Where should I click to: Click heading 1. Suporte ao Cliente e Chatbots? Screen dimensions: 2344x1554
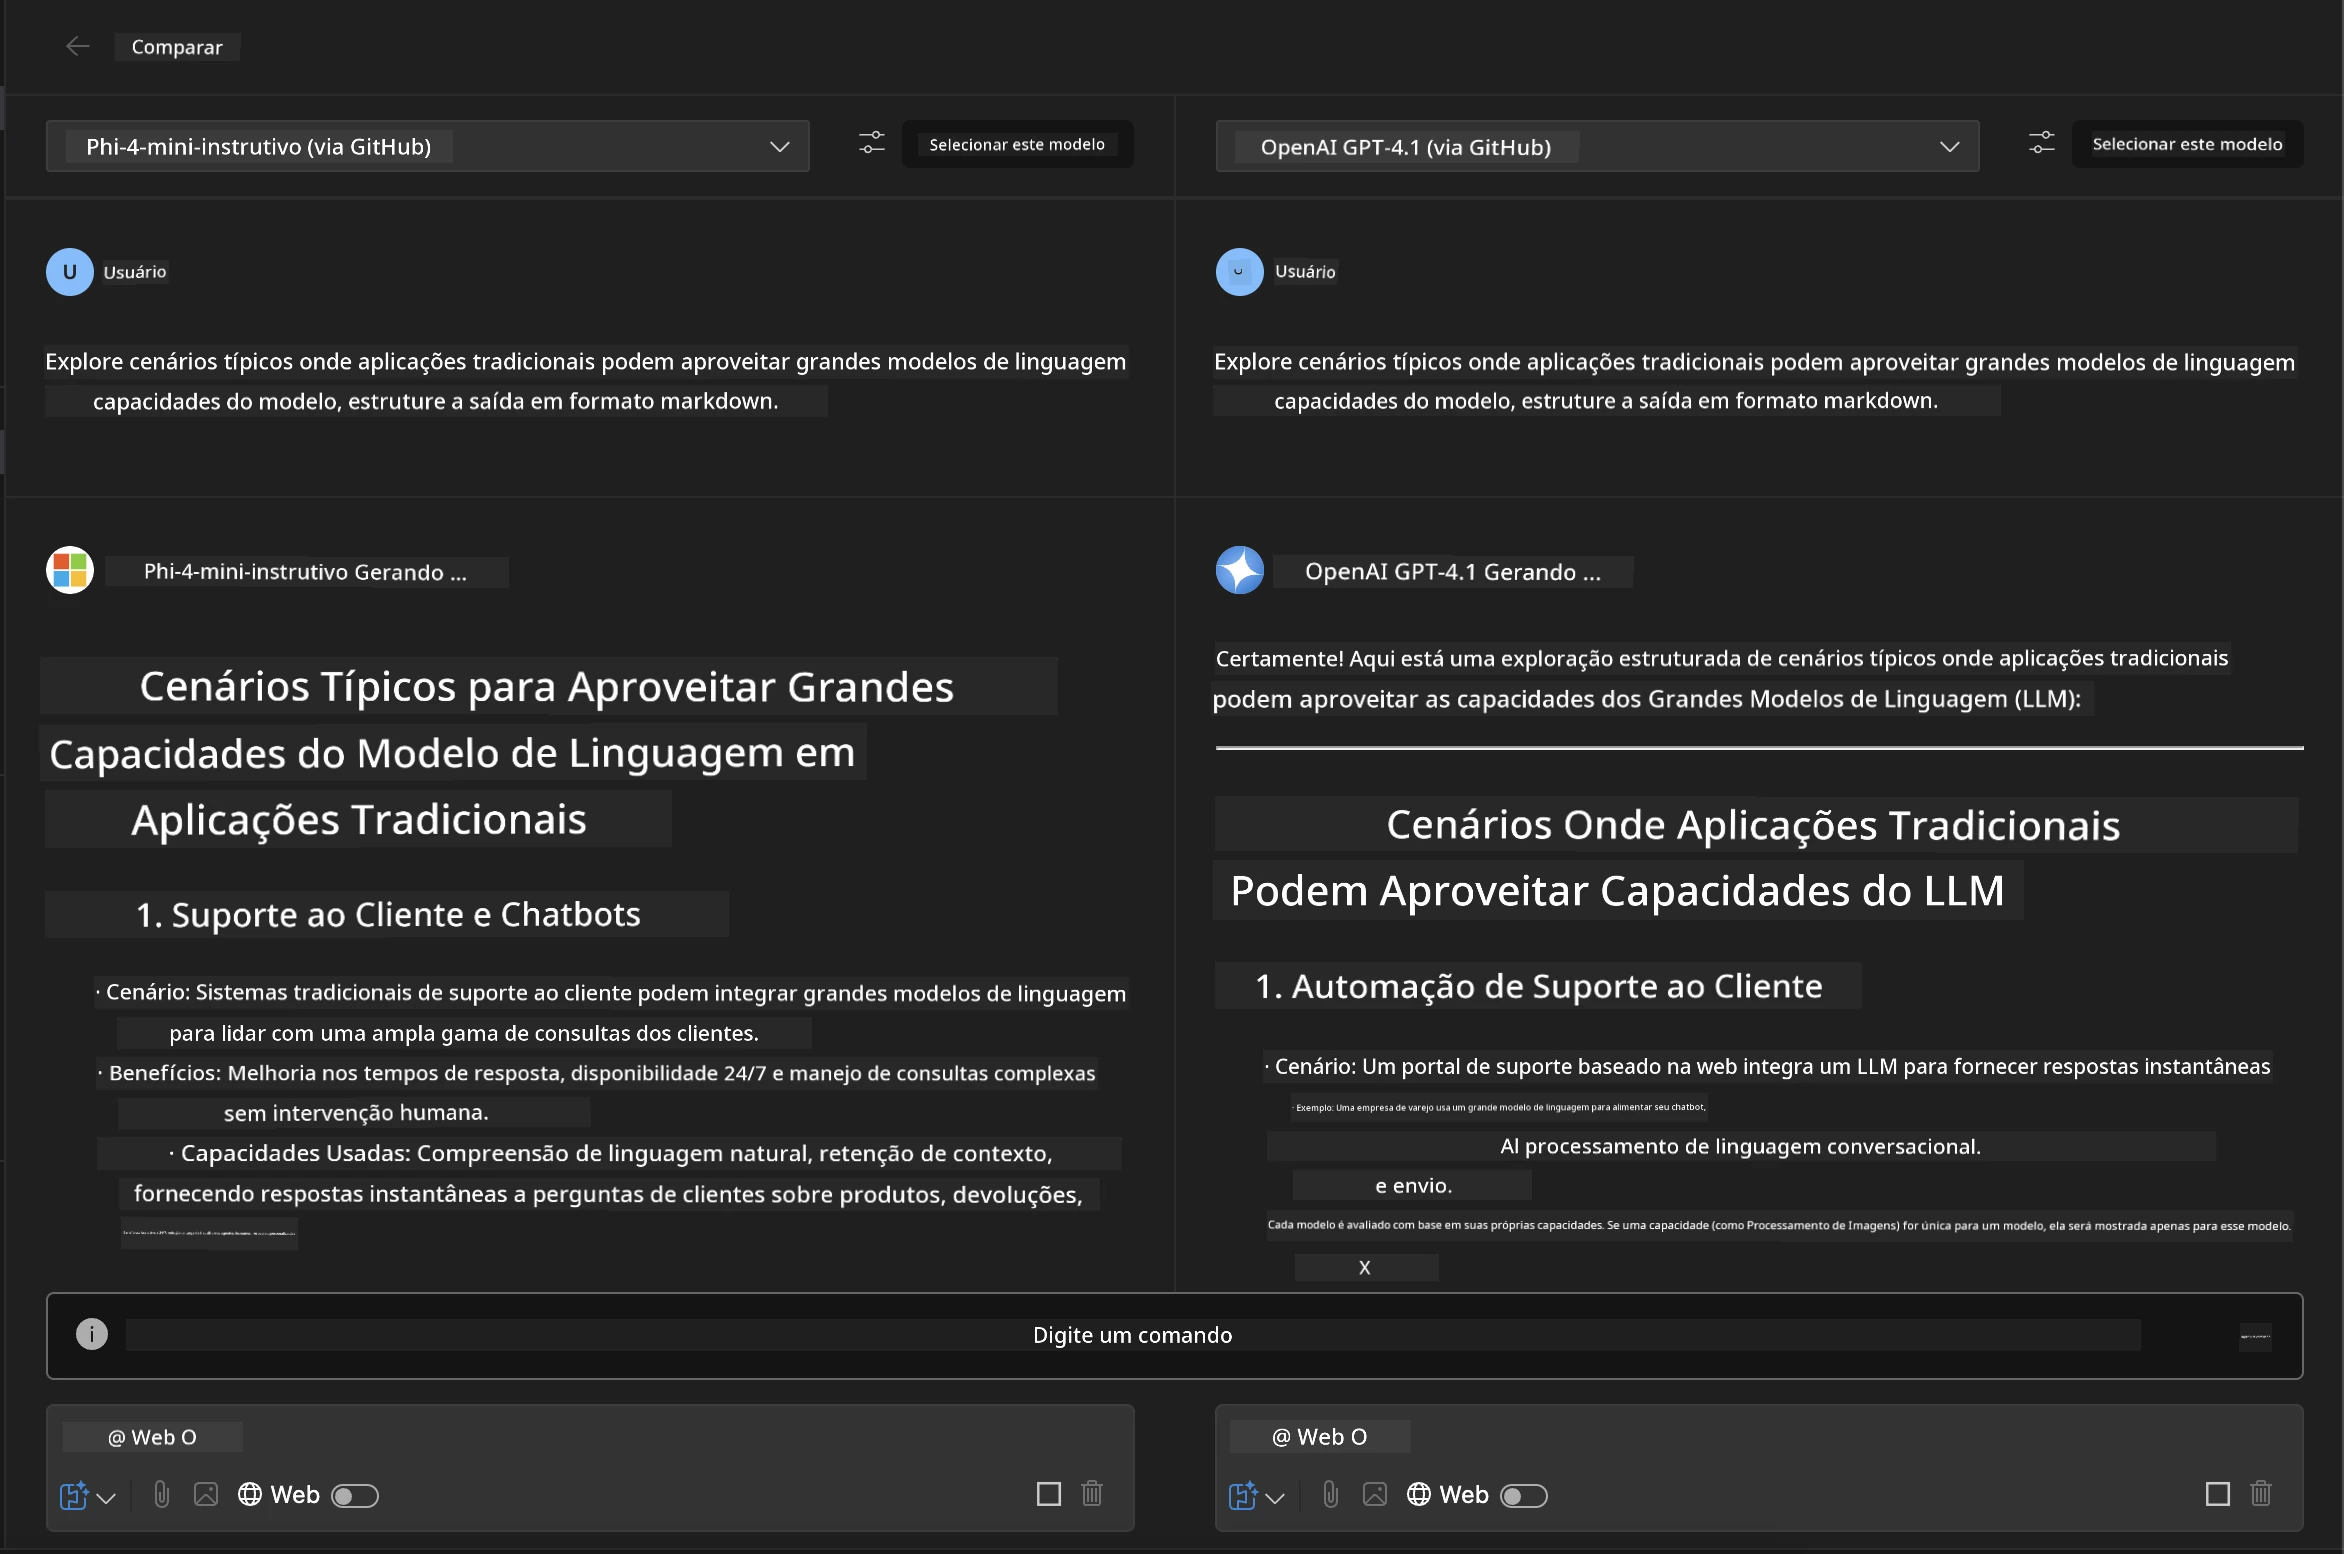point(388,914)
